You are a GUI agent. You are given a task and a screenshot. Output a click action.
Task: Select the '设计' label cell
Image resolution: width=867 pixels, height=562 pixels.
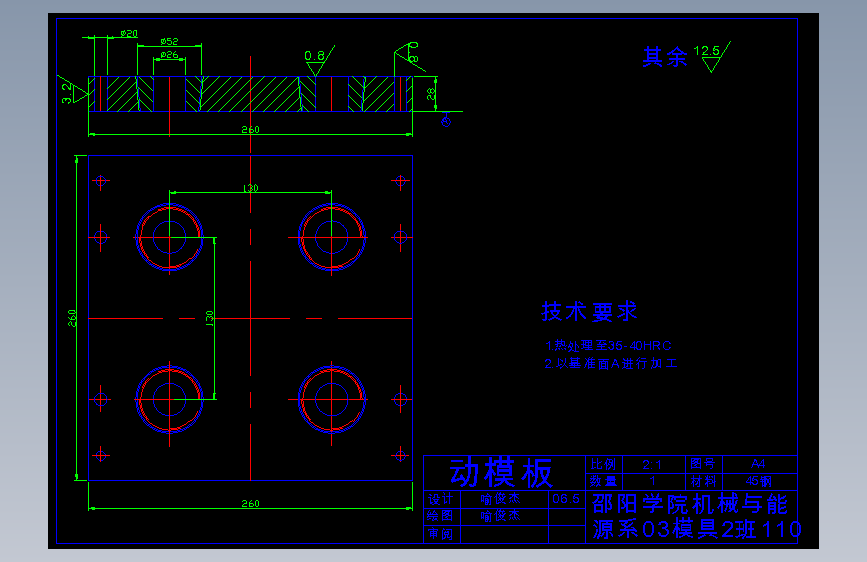point(441,499)
